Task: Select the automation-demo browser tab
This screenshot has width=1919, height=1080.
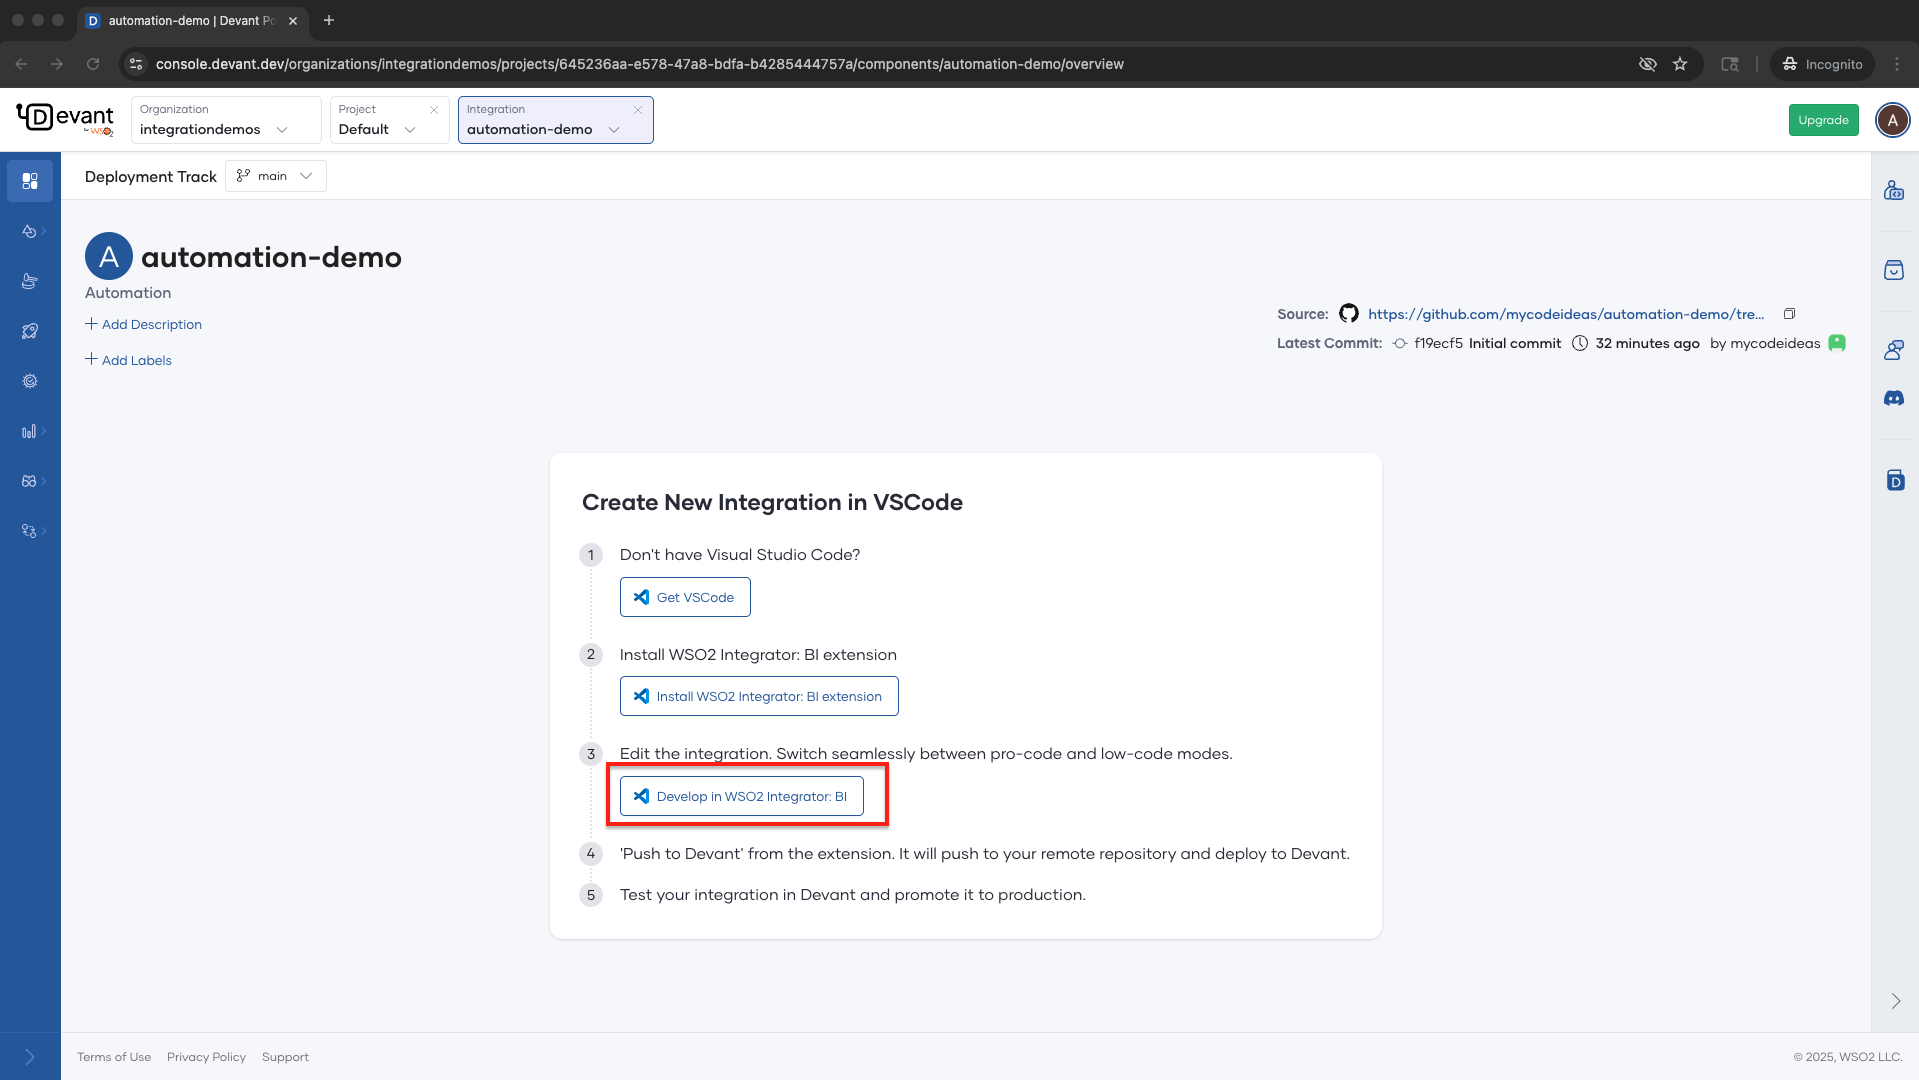Action: tap(190, 20)
